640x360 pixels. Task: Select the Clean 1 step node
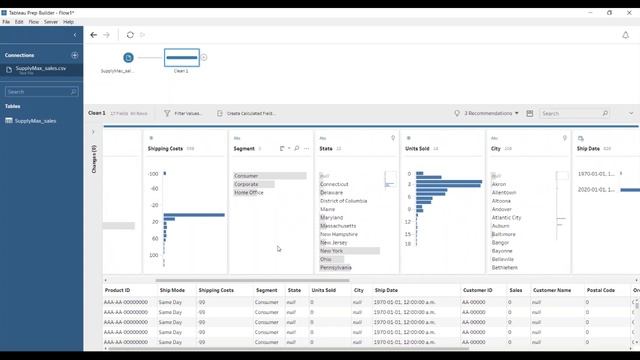[182, 58]
